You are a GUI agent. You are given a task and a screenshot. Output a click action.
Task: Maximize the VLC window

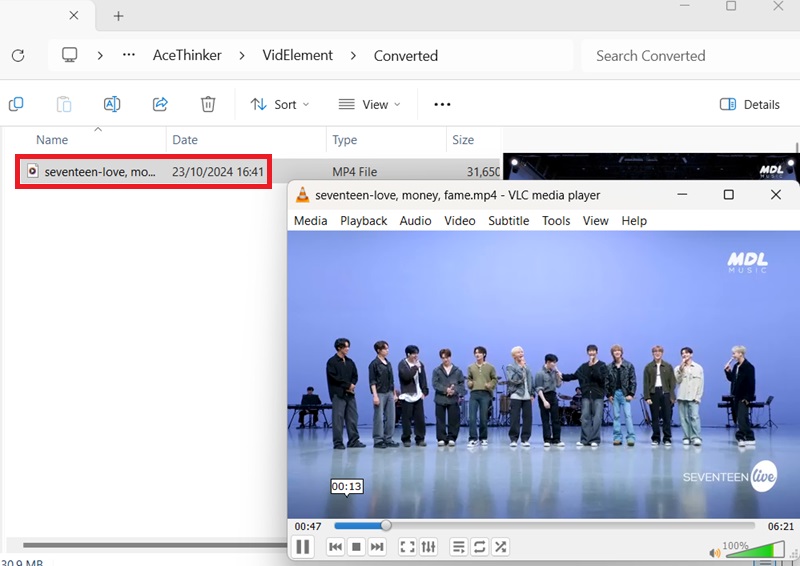coord(729,194)
